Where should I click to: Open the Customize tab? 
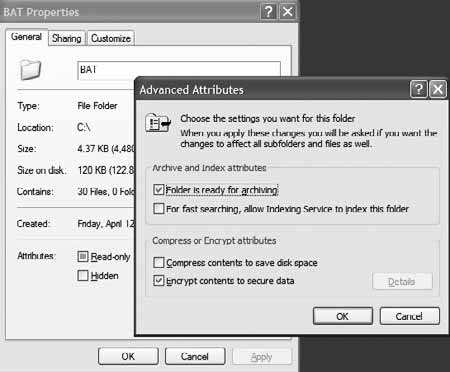(111, 38)
